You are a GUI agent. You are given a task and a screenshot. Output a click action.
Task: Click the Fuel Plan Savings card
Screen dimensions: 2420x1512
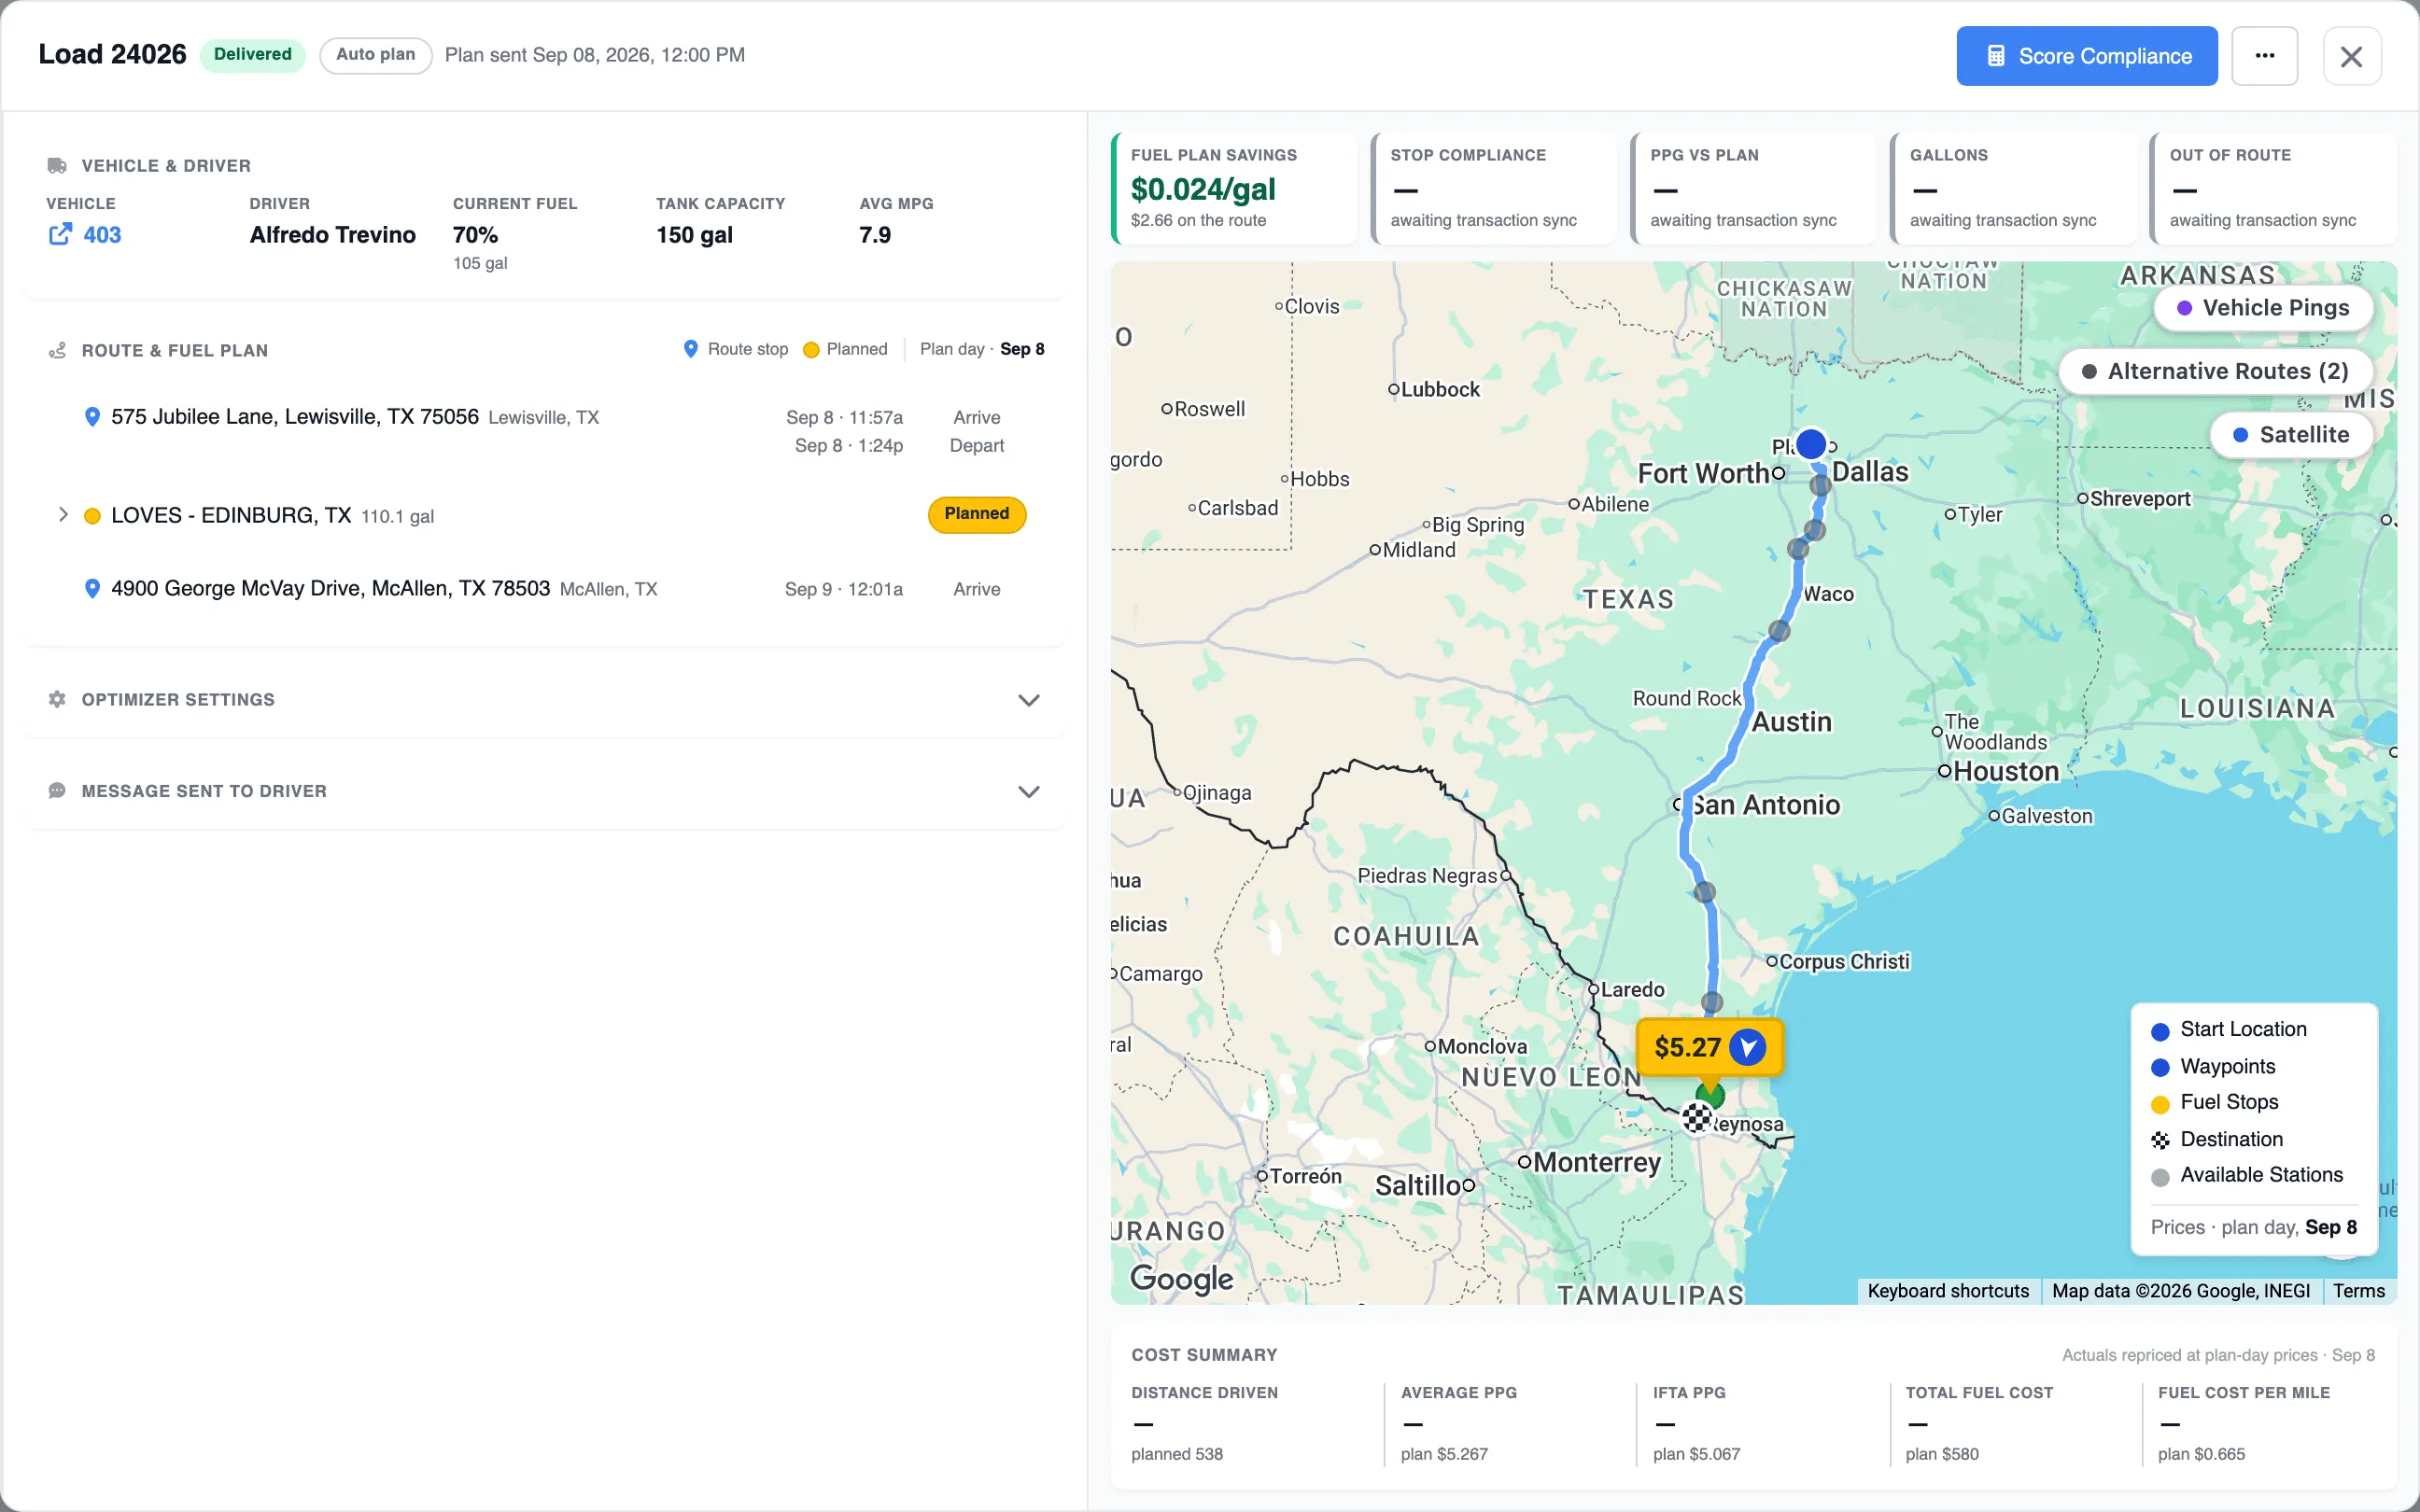click(1233, 188)
